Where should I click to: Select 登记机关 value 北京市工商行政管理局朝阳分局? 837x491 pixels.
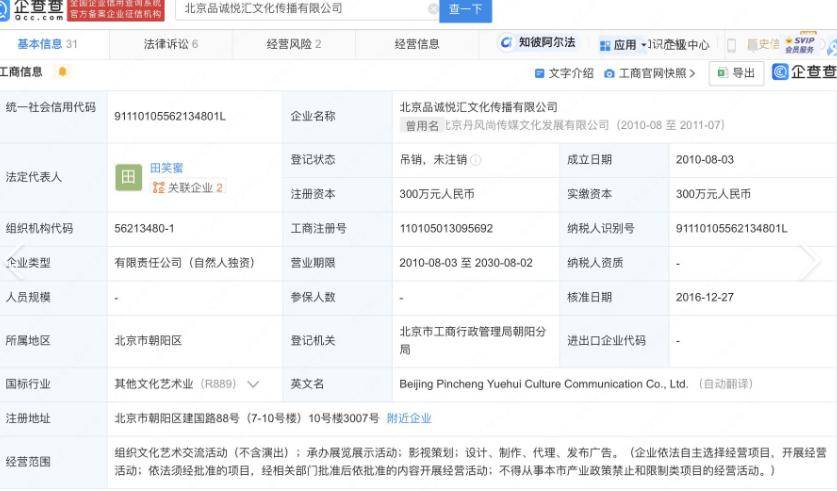pyautogui.click(x=472, y=340)
